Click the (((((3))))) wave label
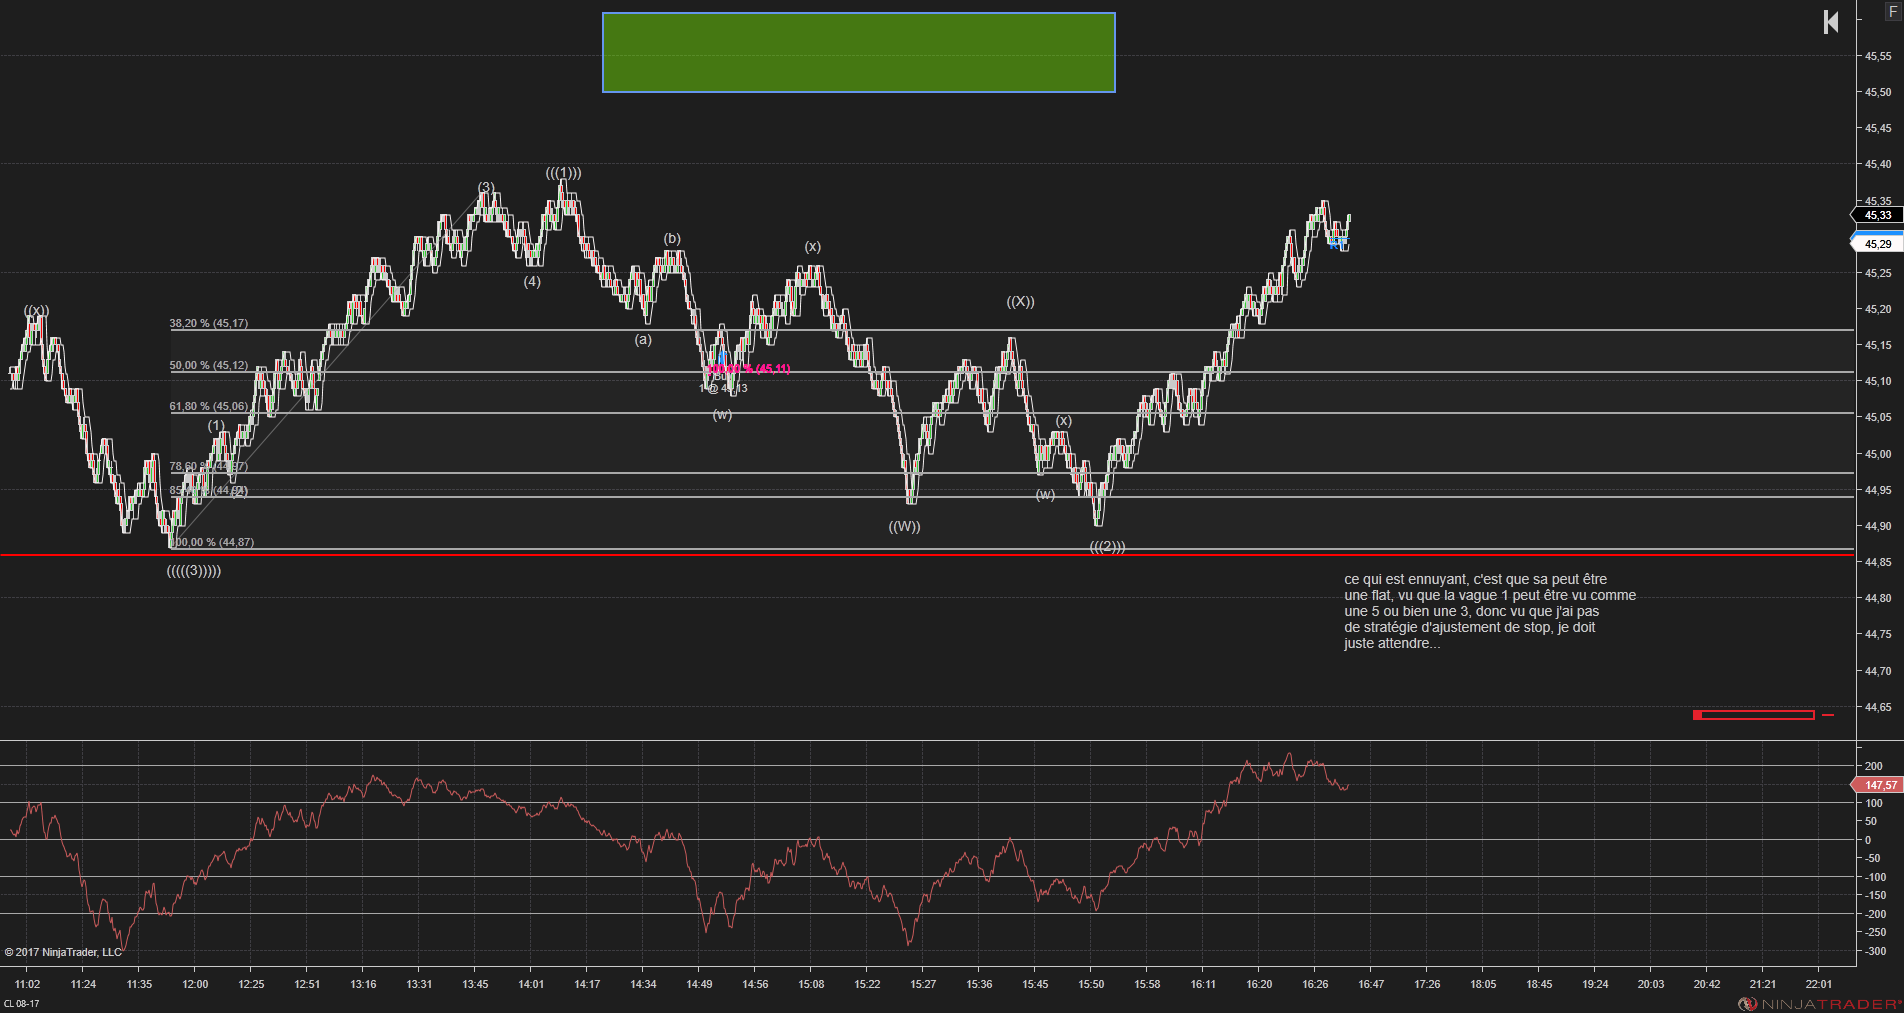Viewport: 1904px width, 1013px height. 194,571
